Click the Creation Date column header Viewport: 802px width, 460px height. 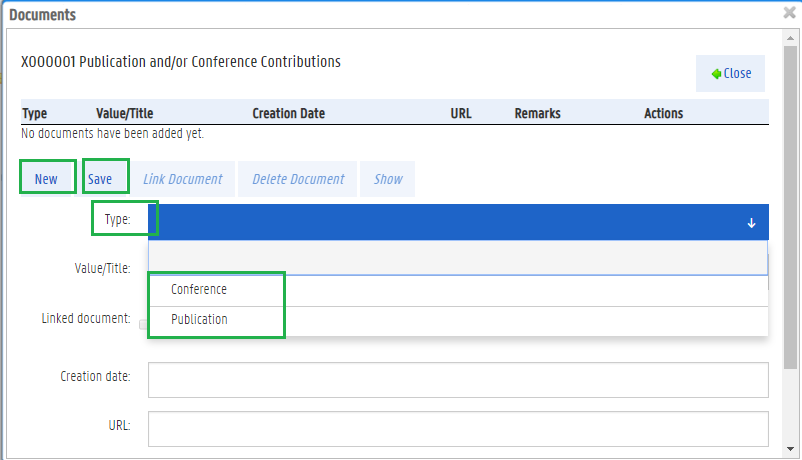pos(288,114)
